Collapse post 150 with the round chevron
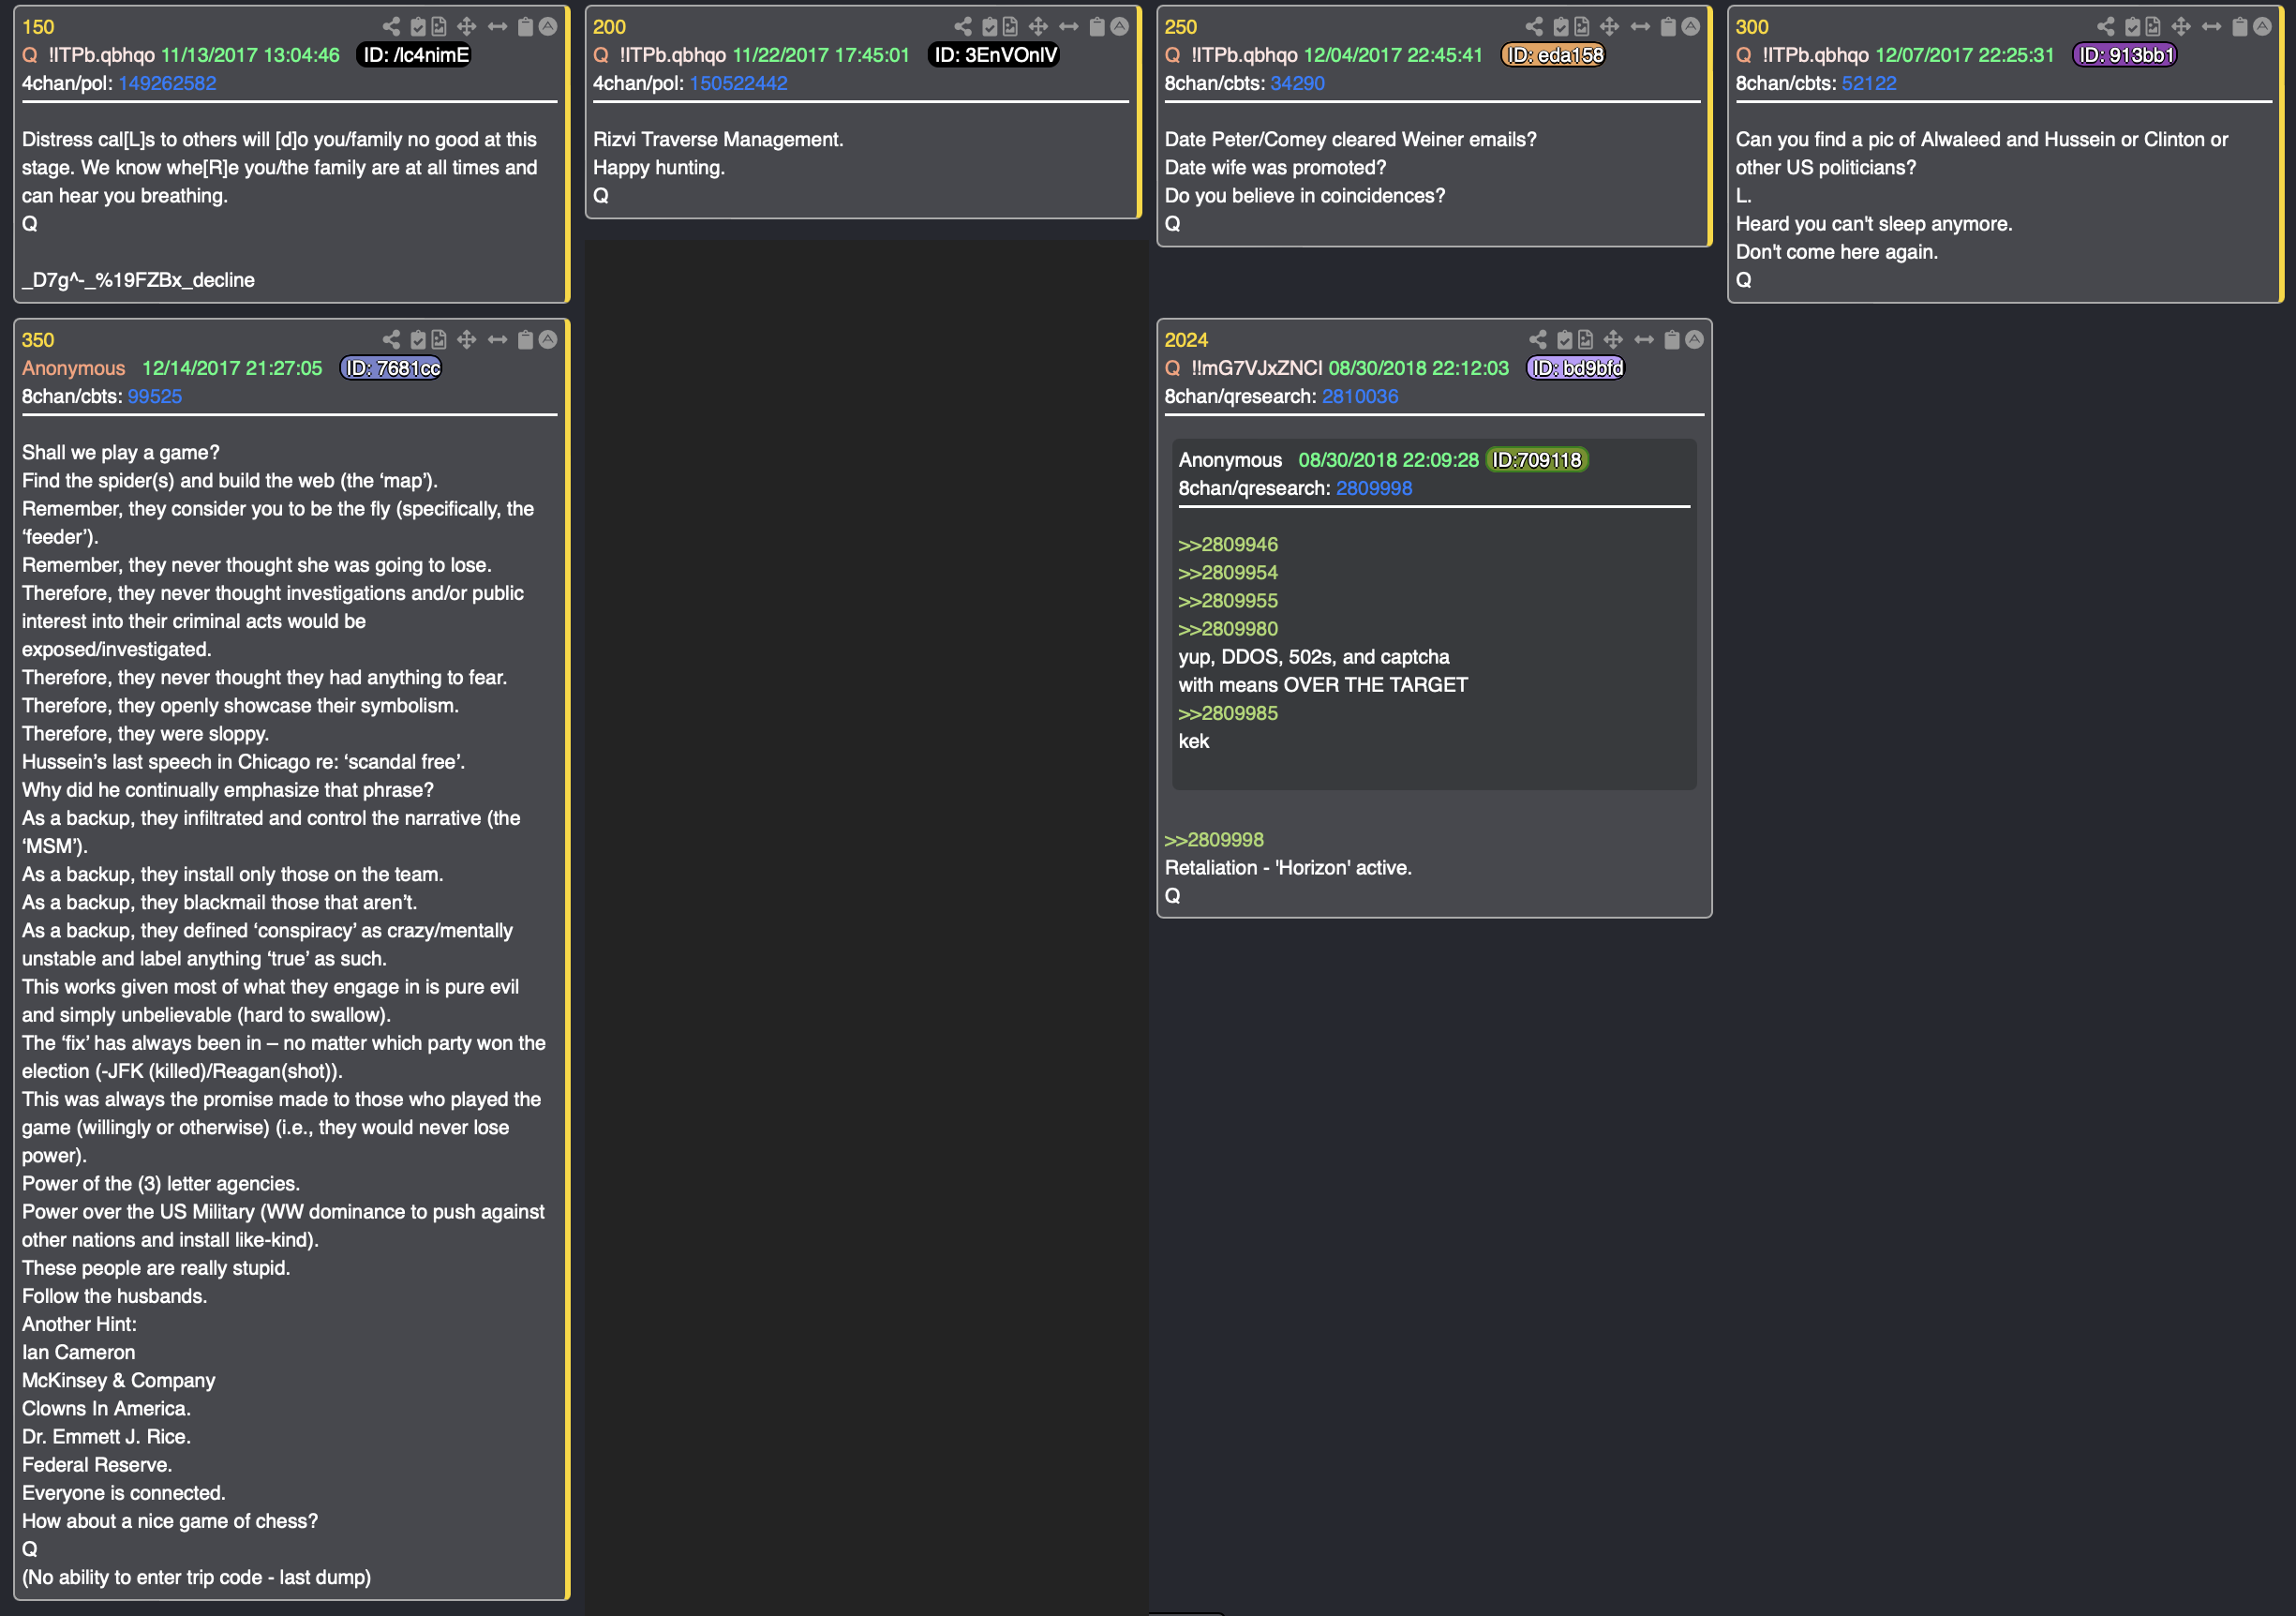 tap(548, 27)
